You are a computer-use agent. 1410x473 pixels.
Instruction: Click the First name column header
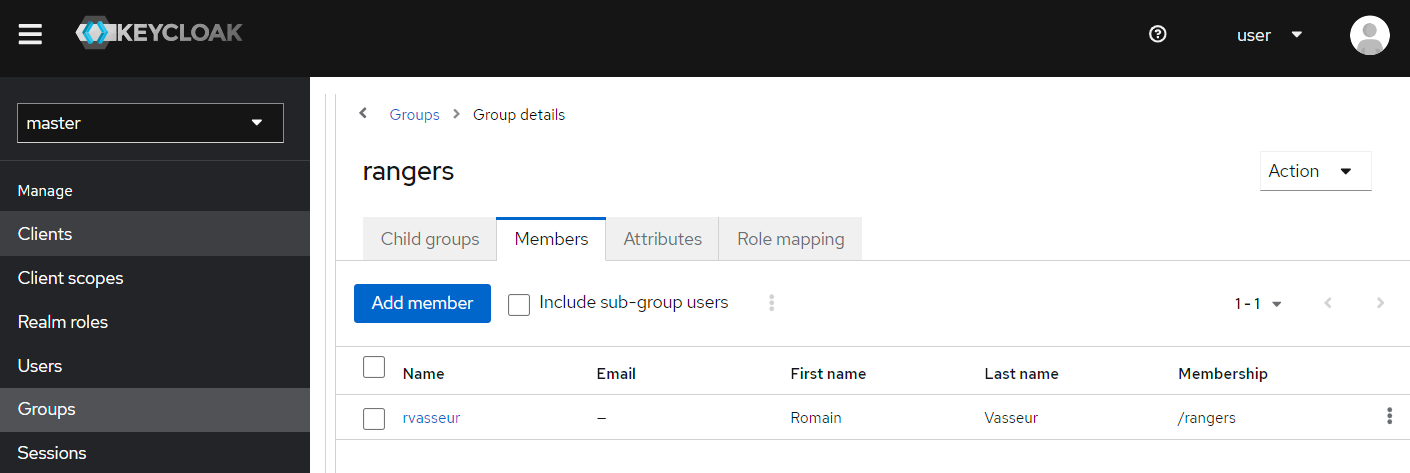[829, 374]
